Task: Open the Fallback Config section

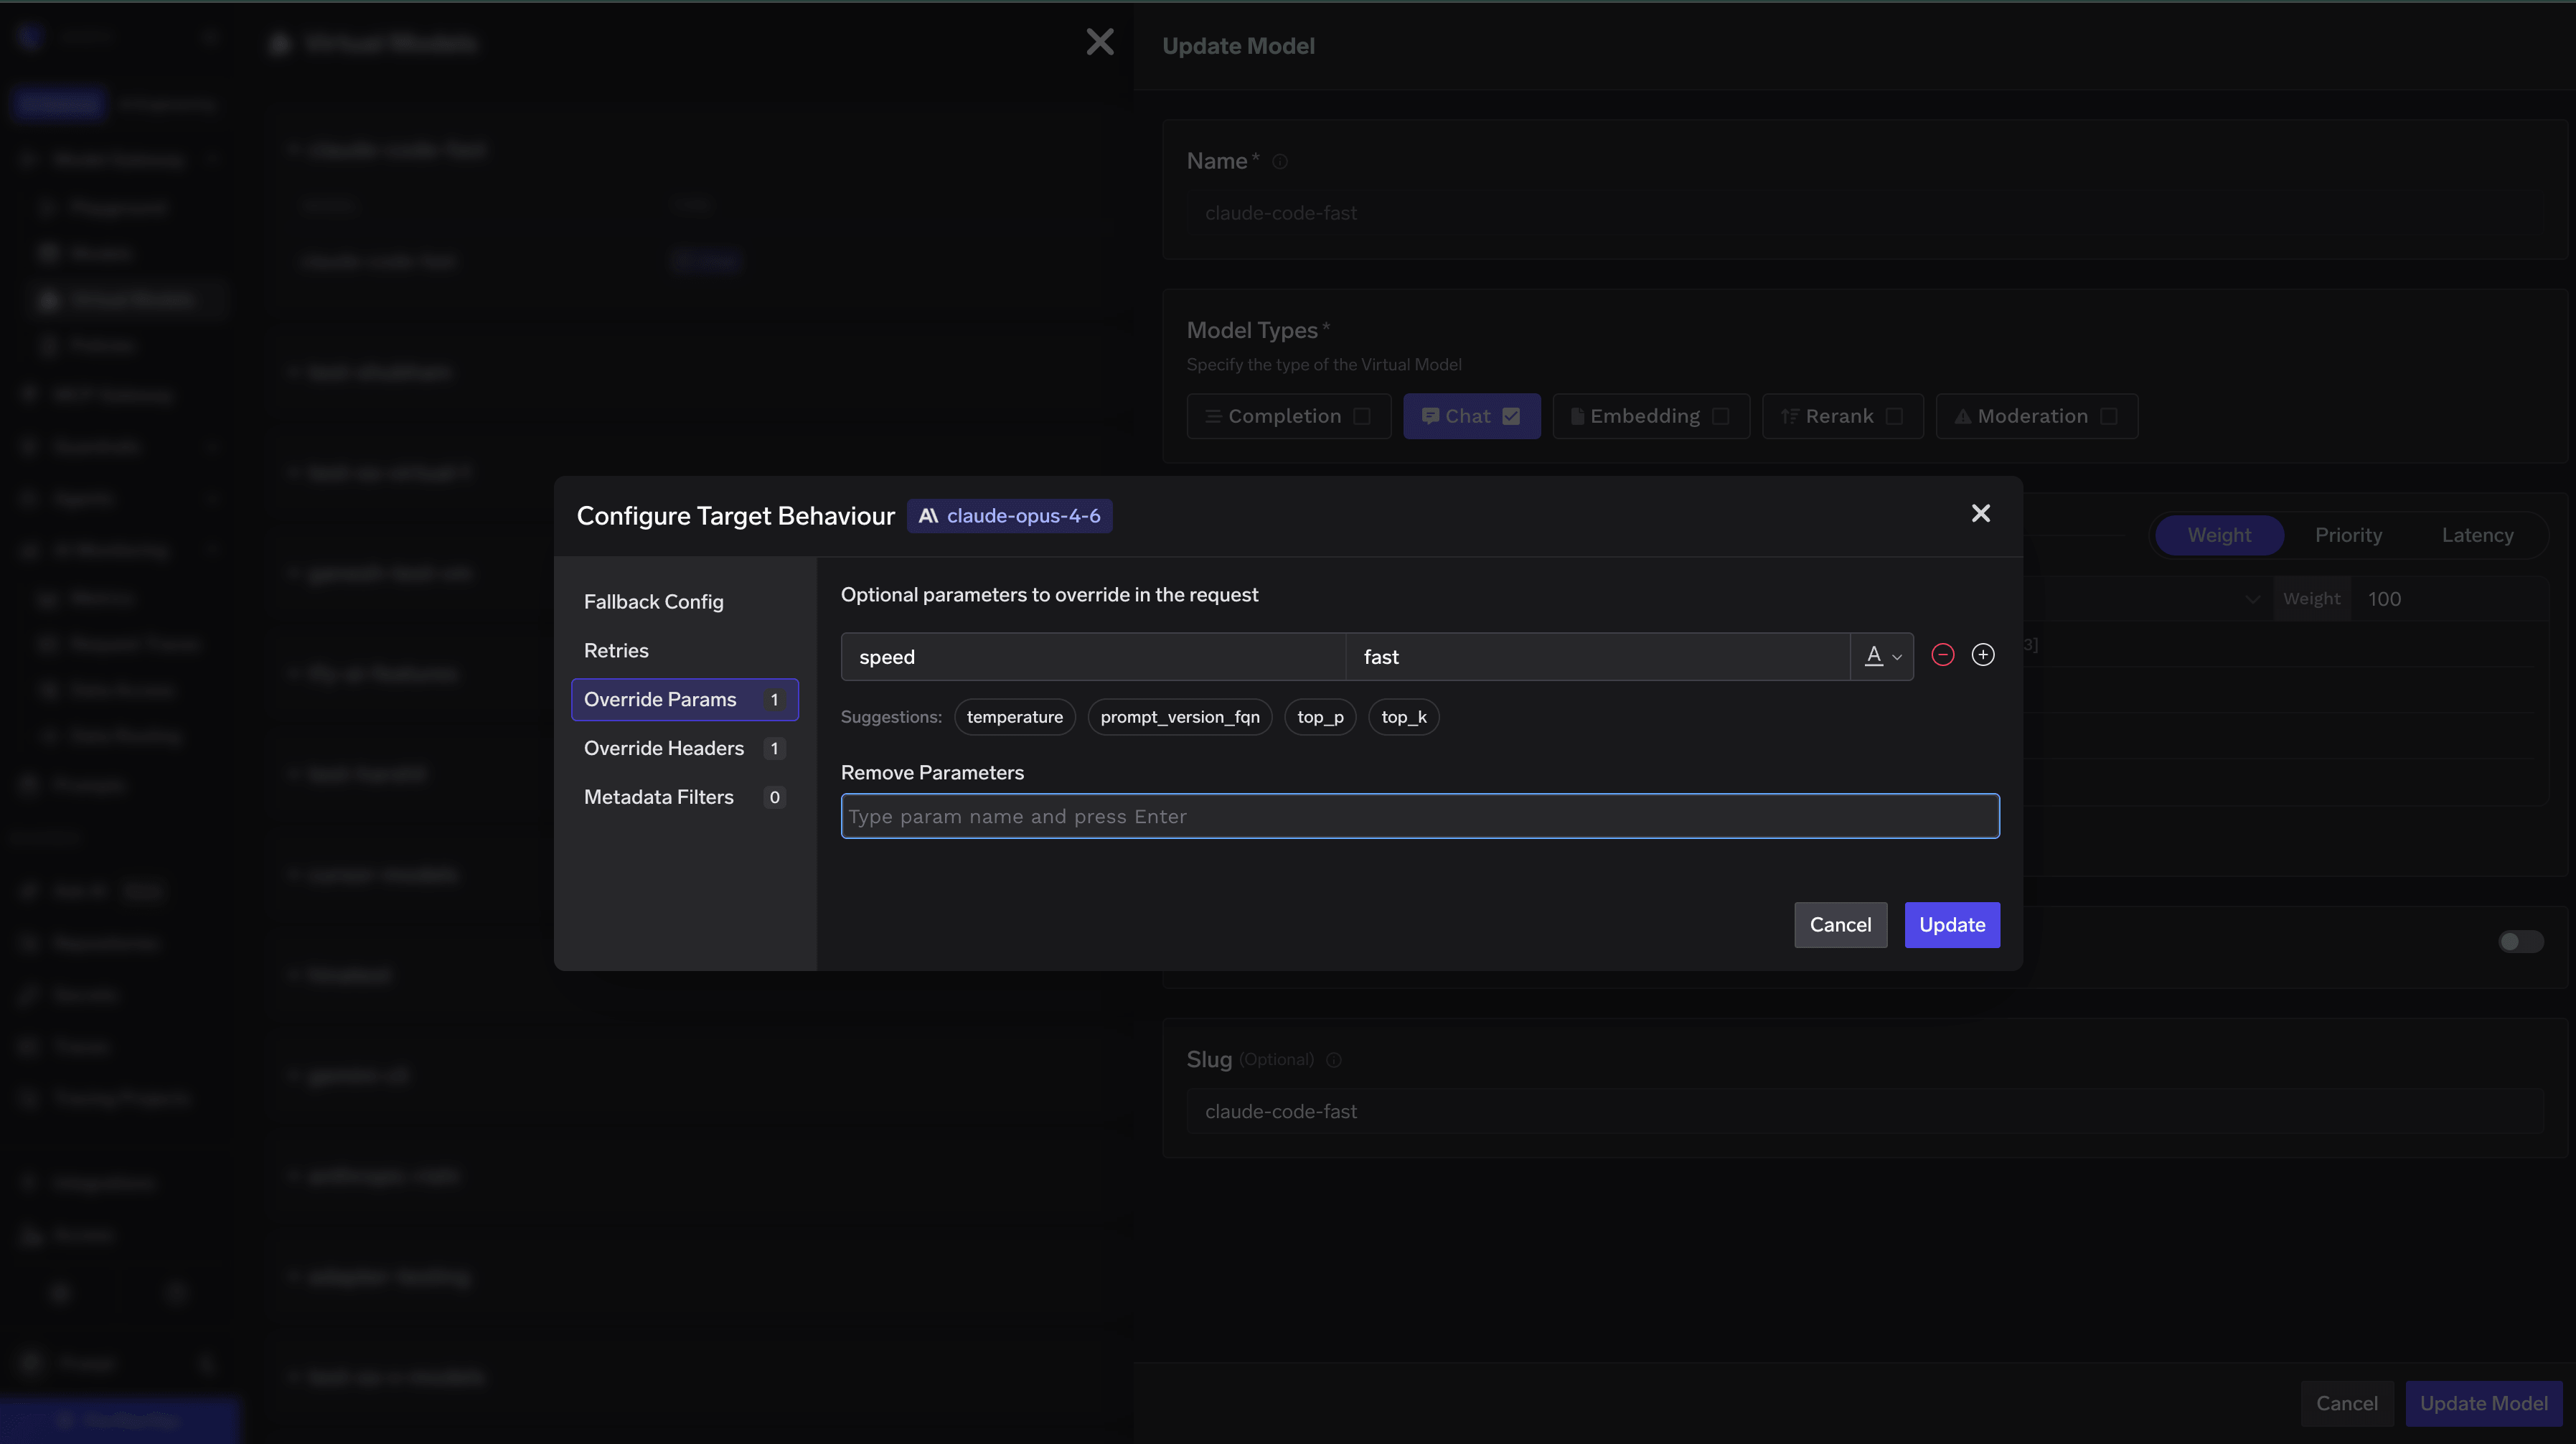Action: coord(653,601)
